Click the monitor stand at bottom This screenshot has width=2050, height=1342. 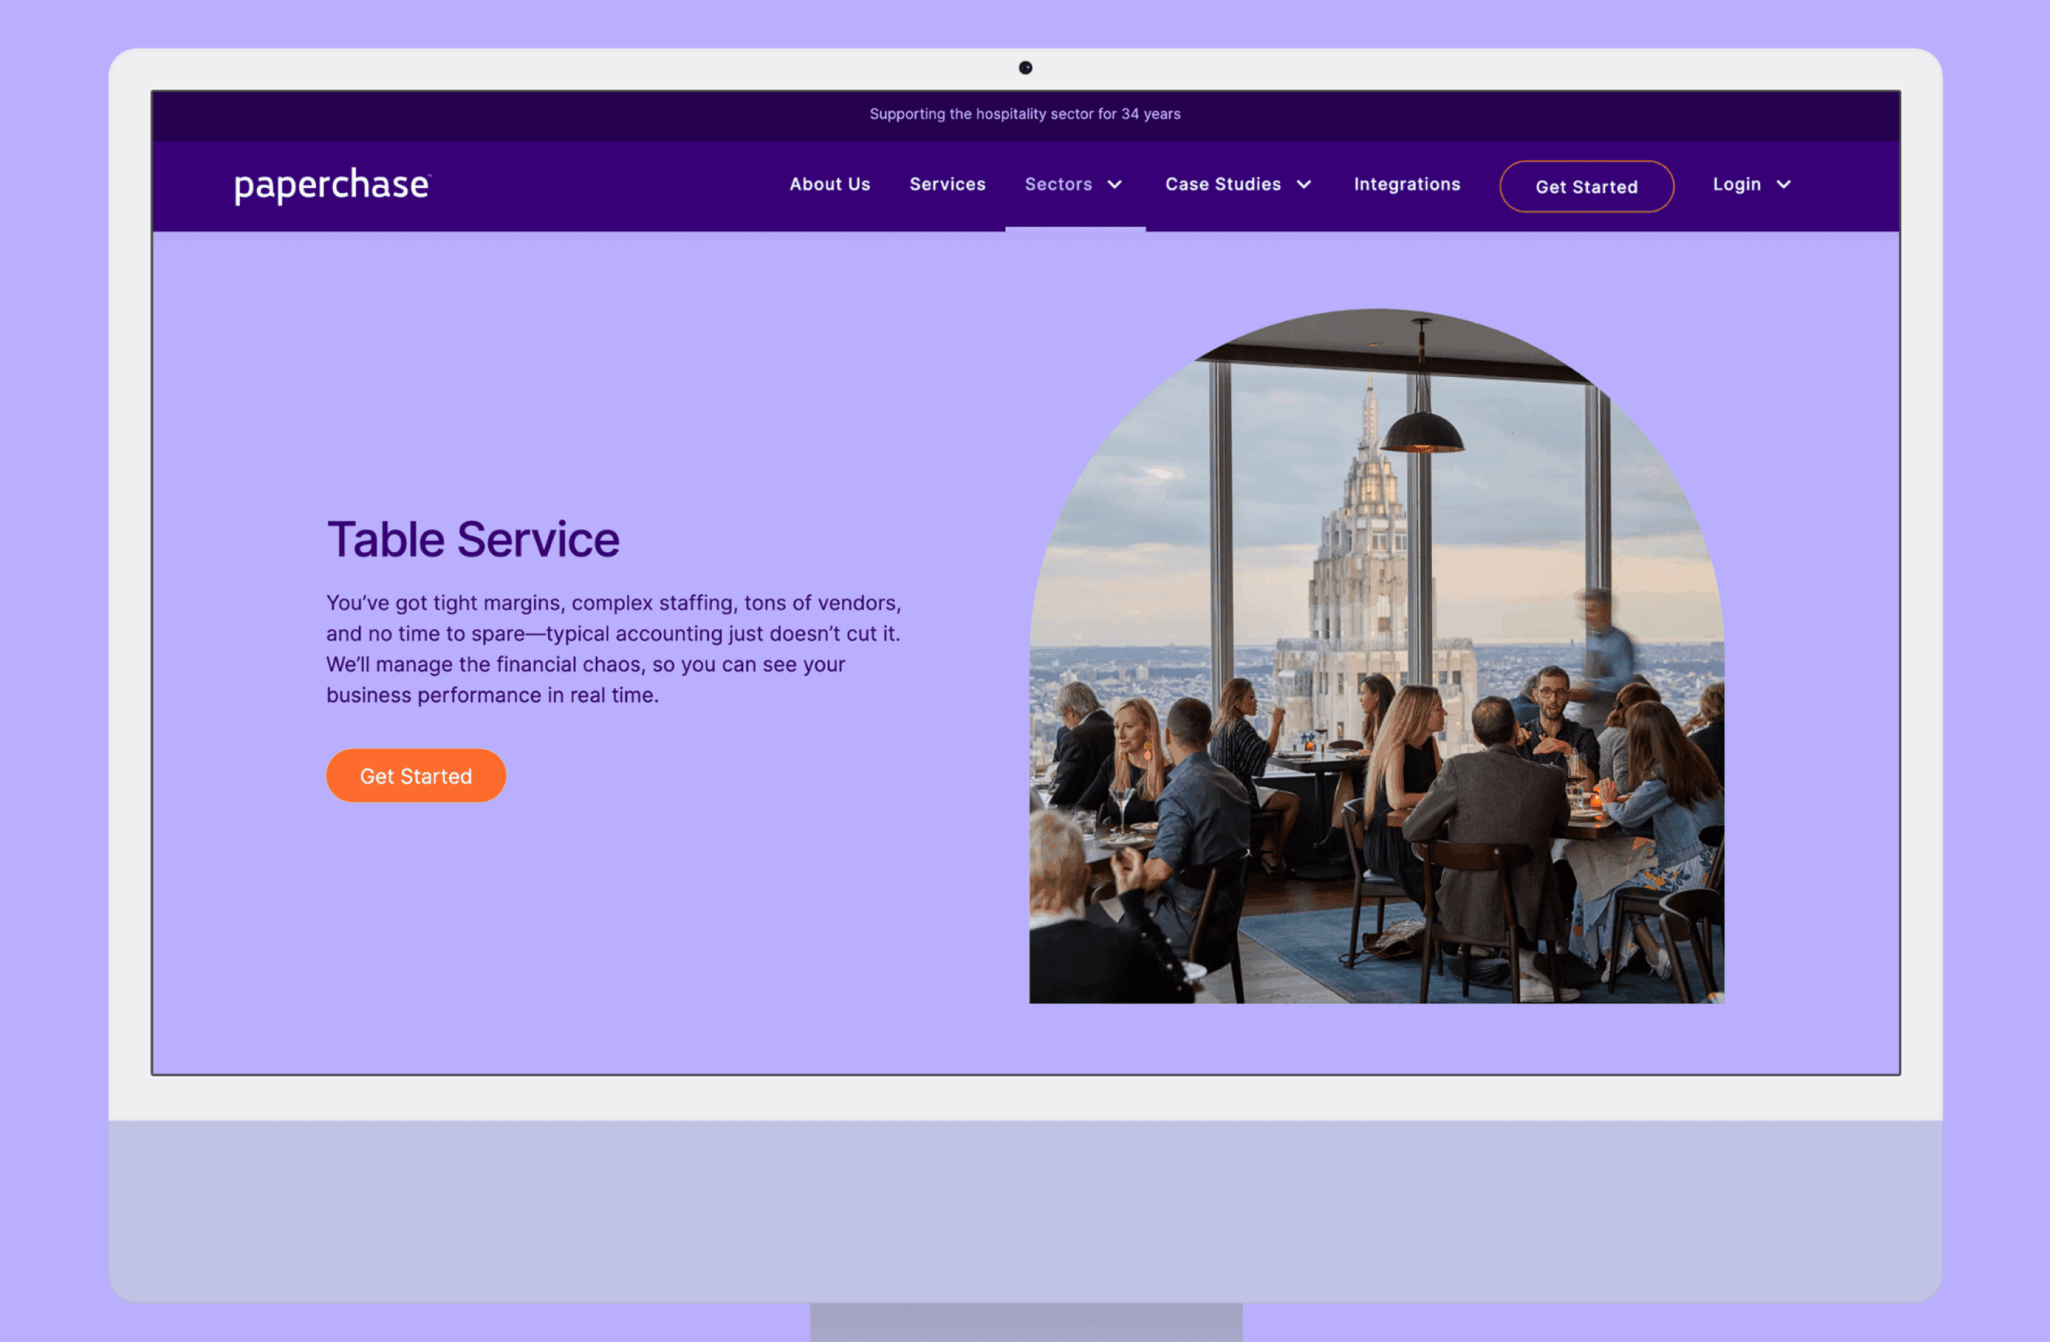tap(1026, 1322)
